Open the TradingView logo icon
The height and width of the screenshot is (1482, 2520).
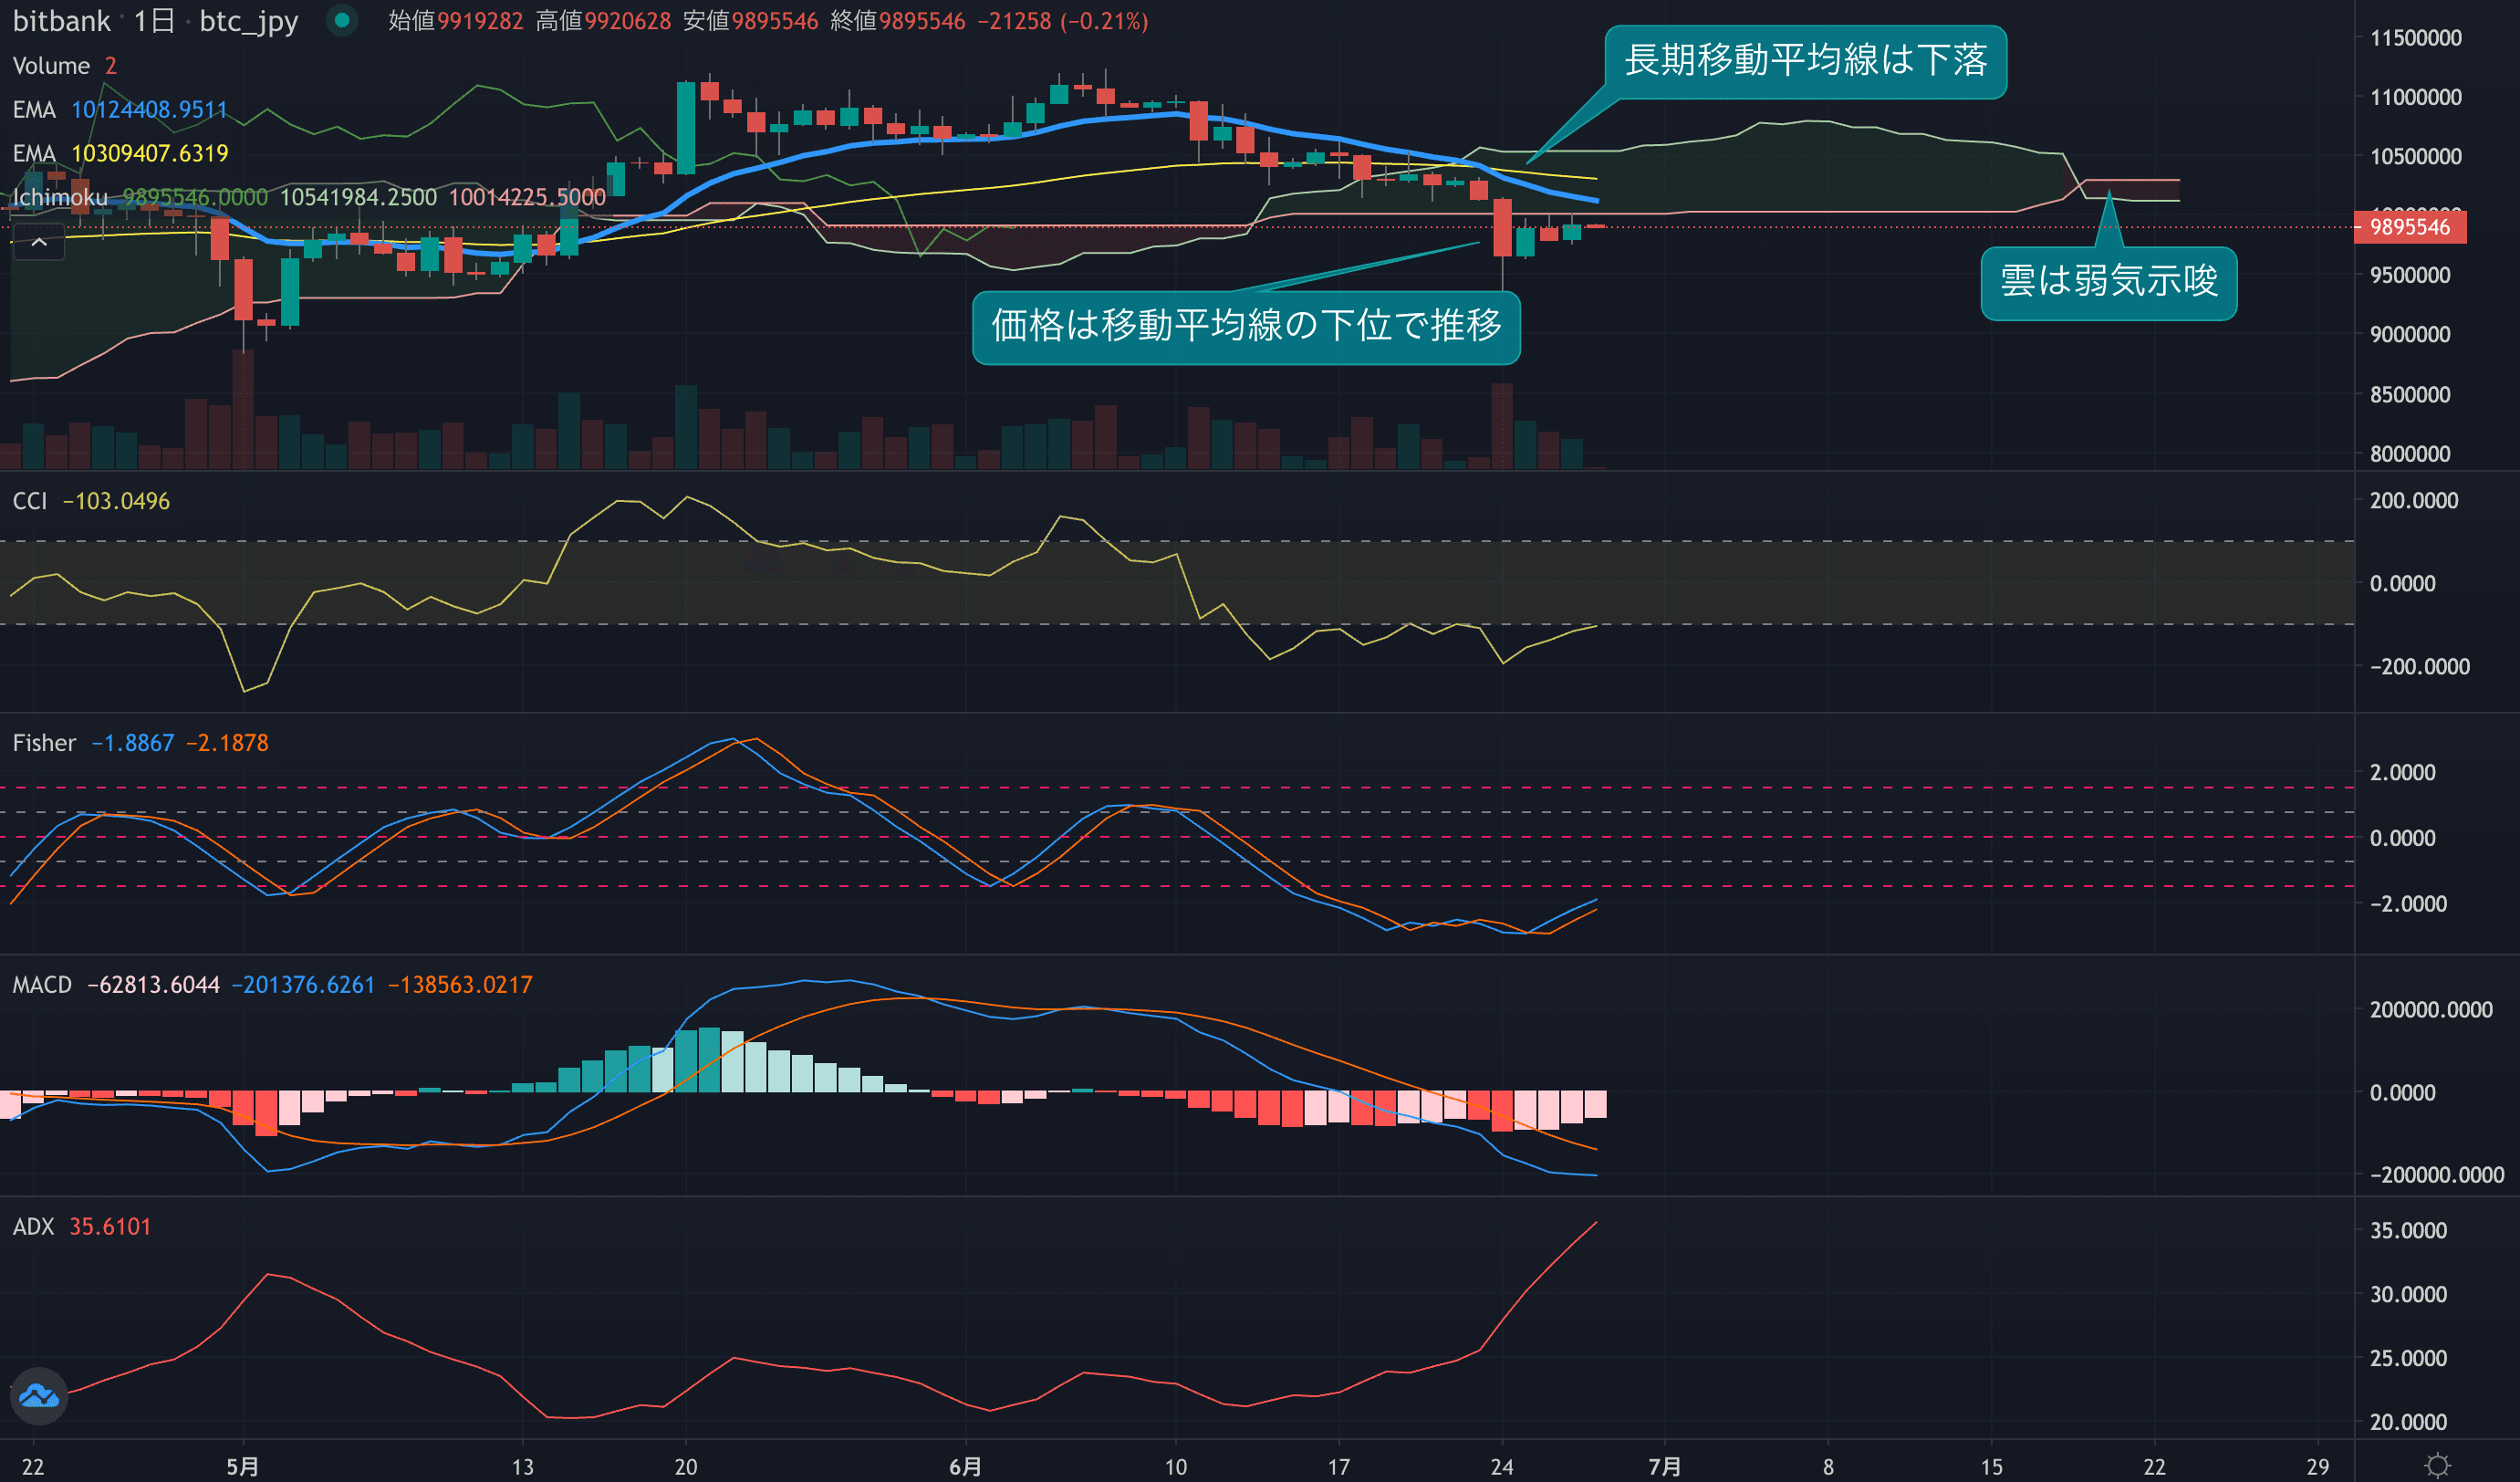[39, 1395]
